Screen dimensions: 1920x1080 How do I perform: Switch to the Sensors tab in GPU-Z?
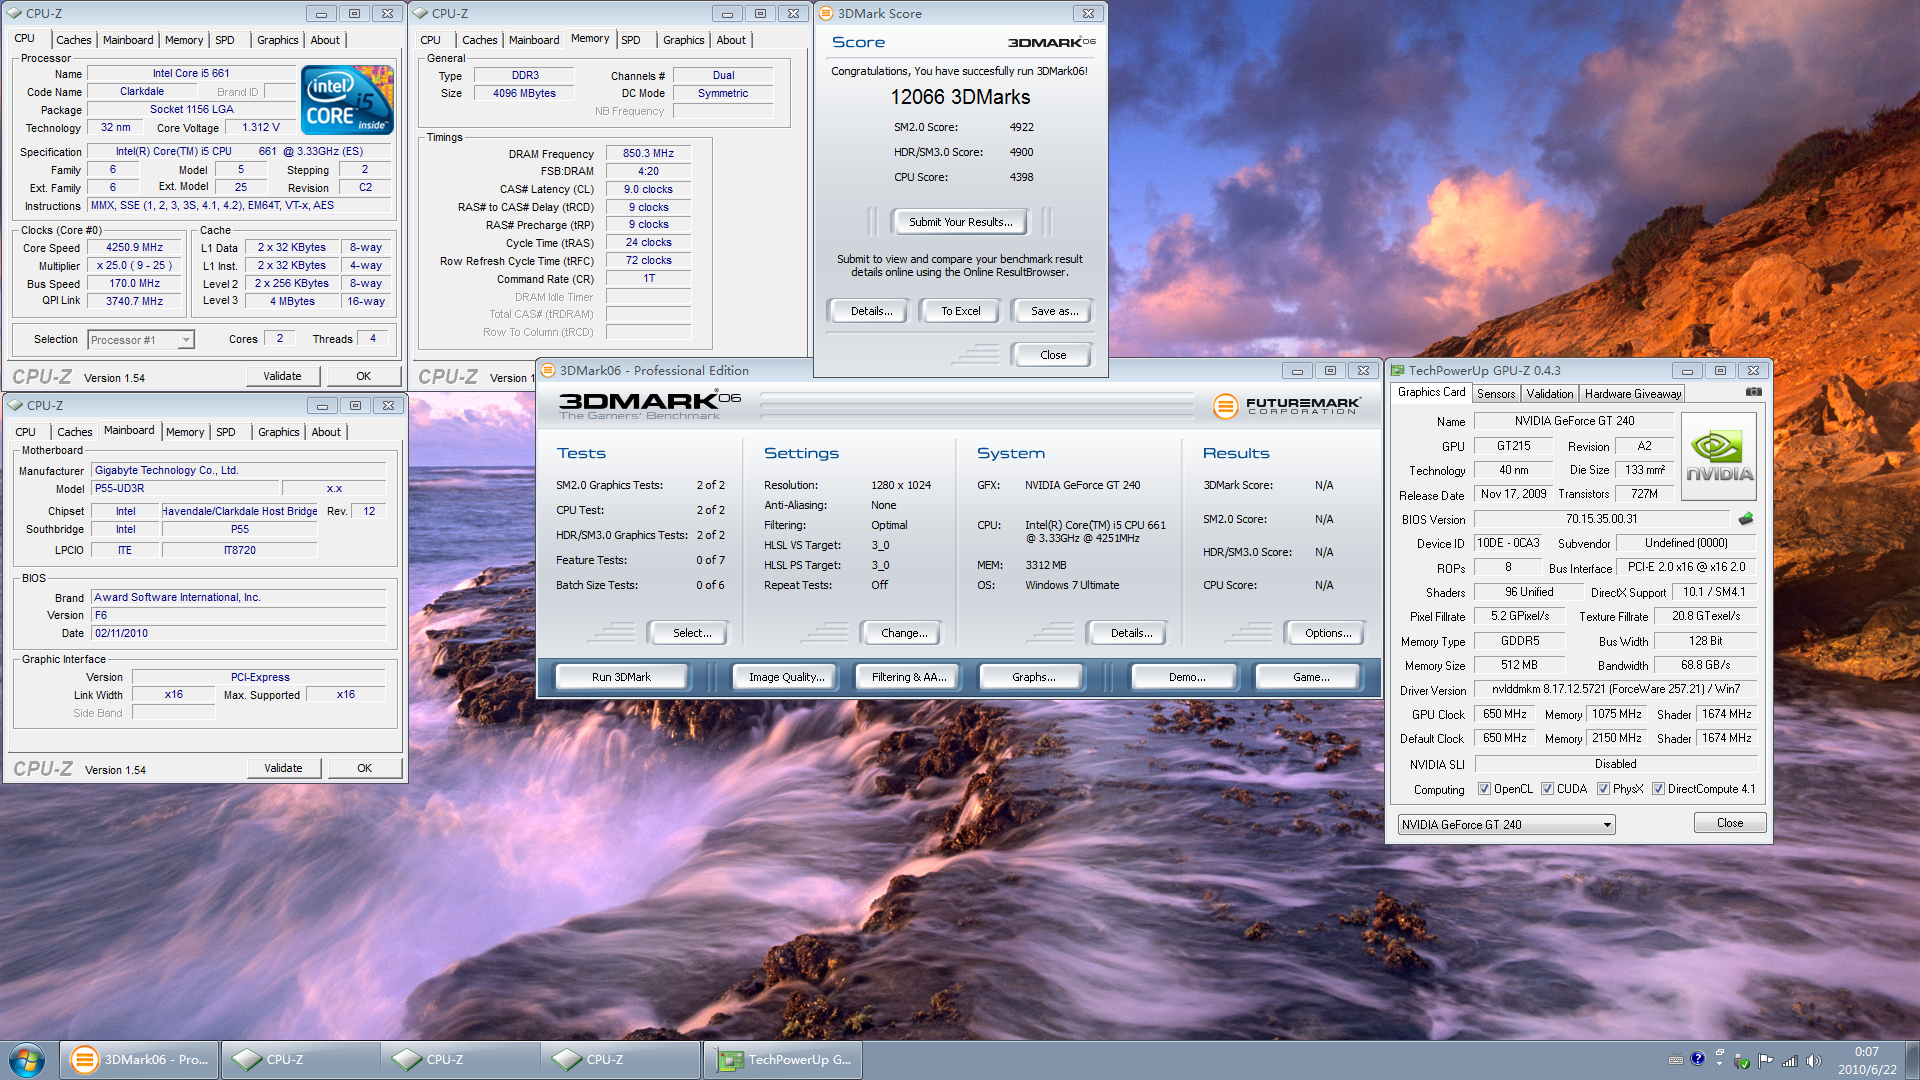(x=1496, y=394)
